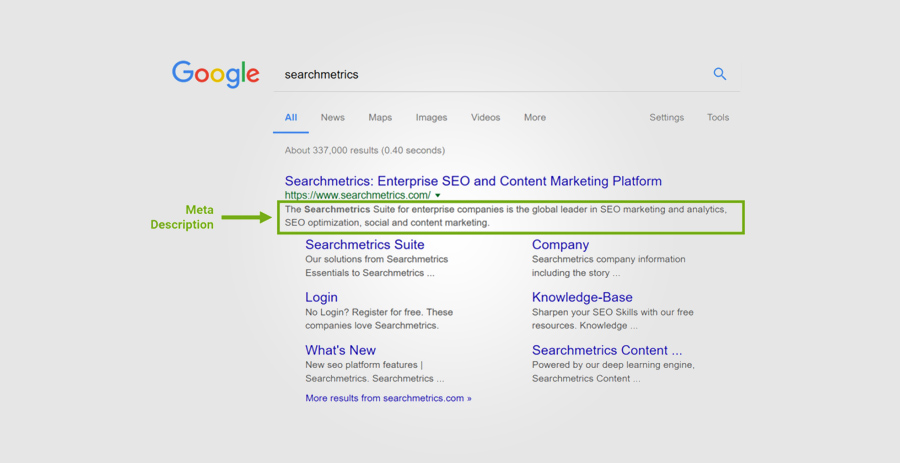Open the Company sitelink

(x=560, y=245)
